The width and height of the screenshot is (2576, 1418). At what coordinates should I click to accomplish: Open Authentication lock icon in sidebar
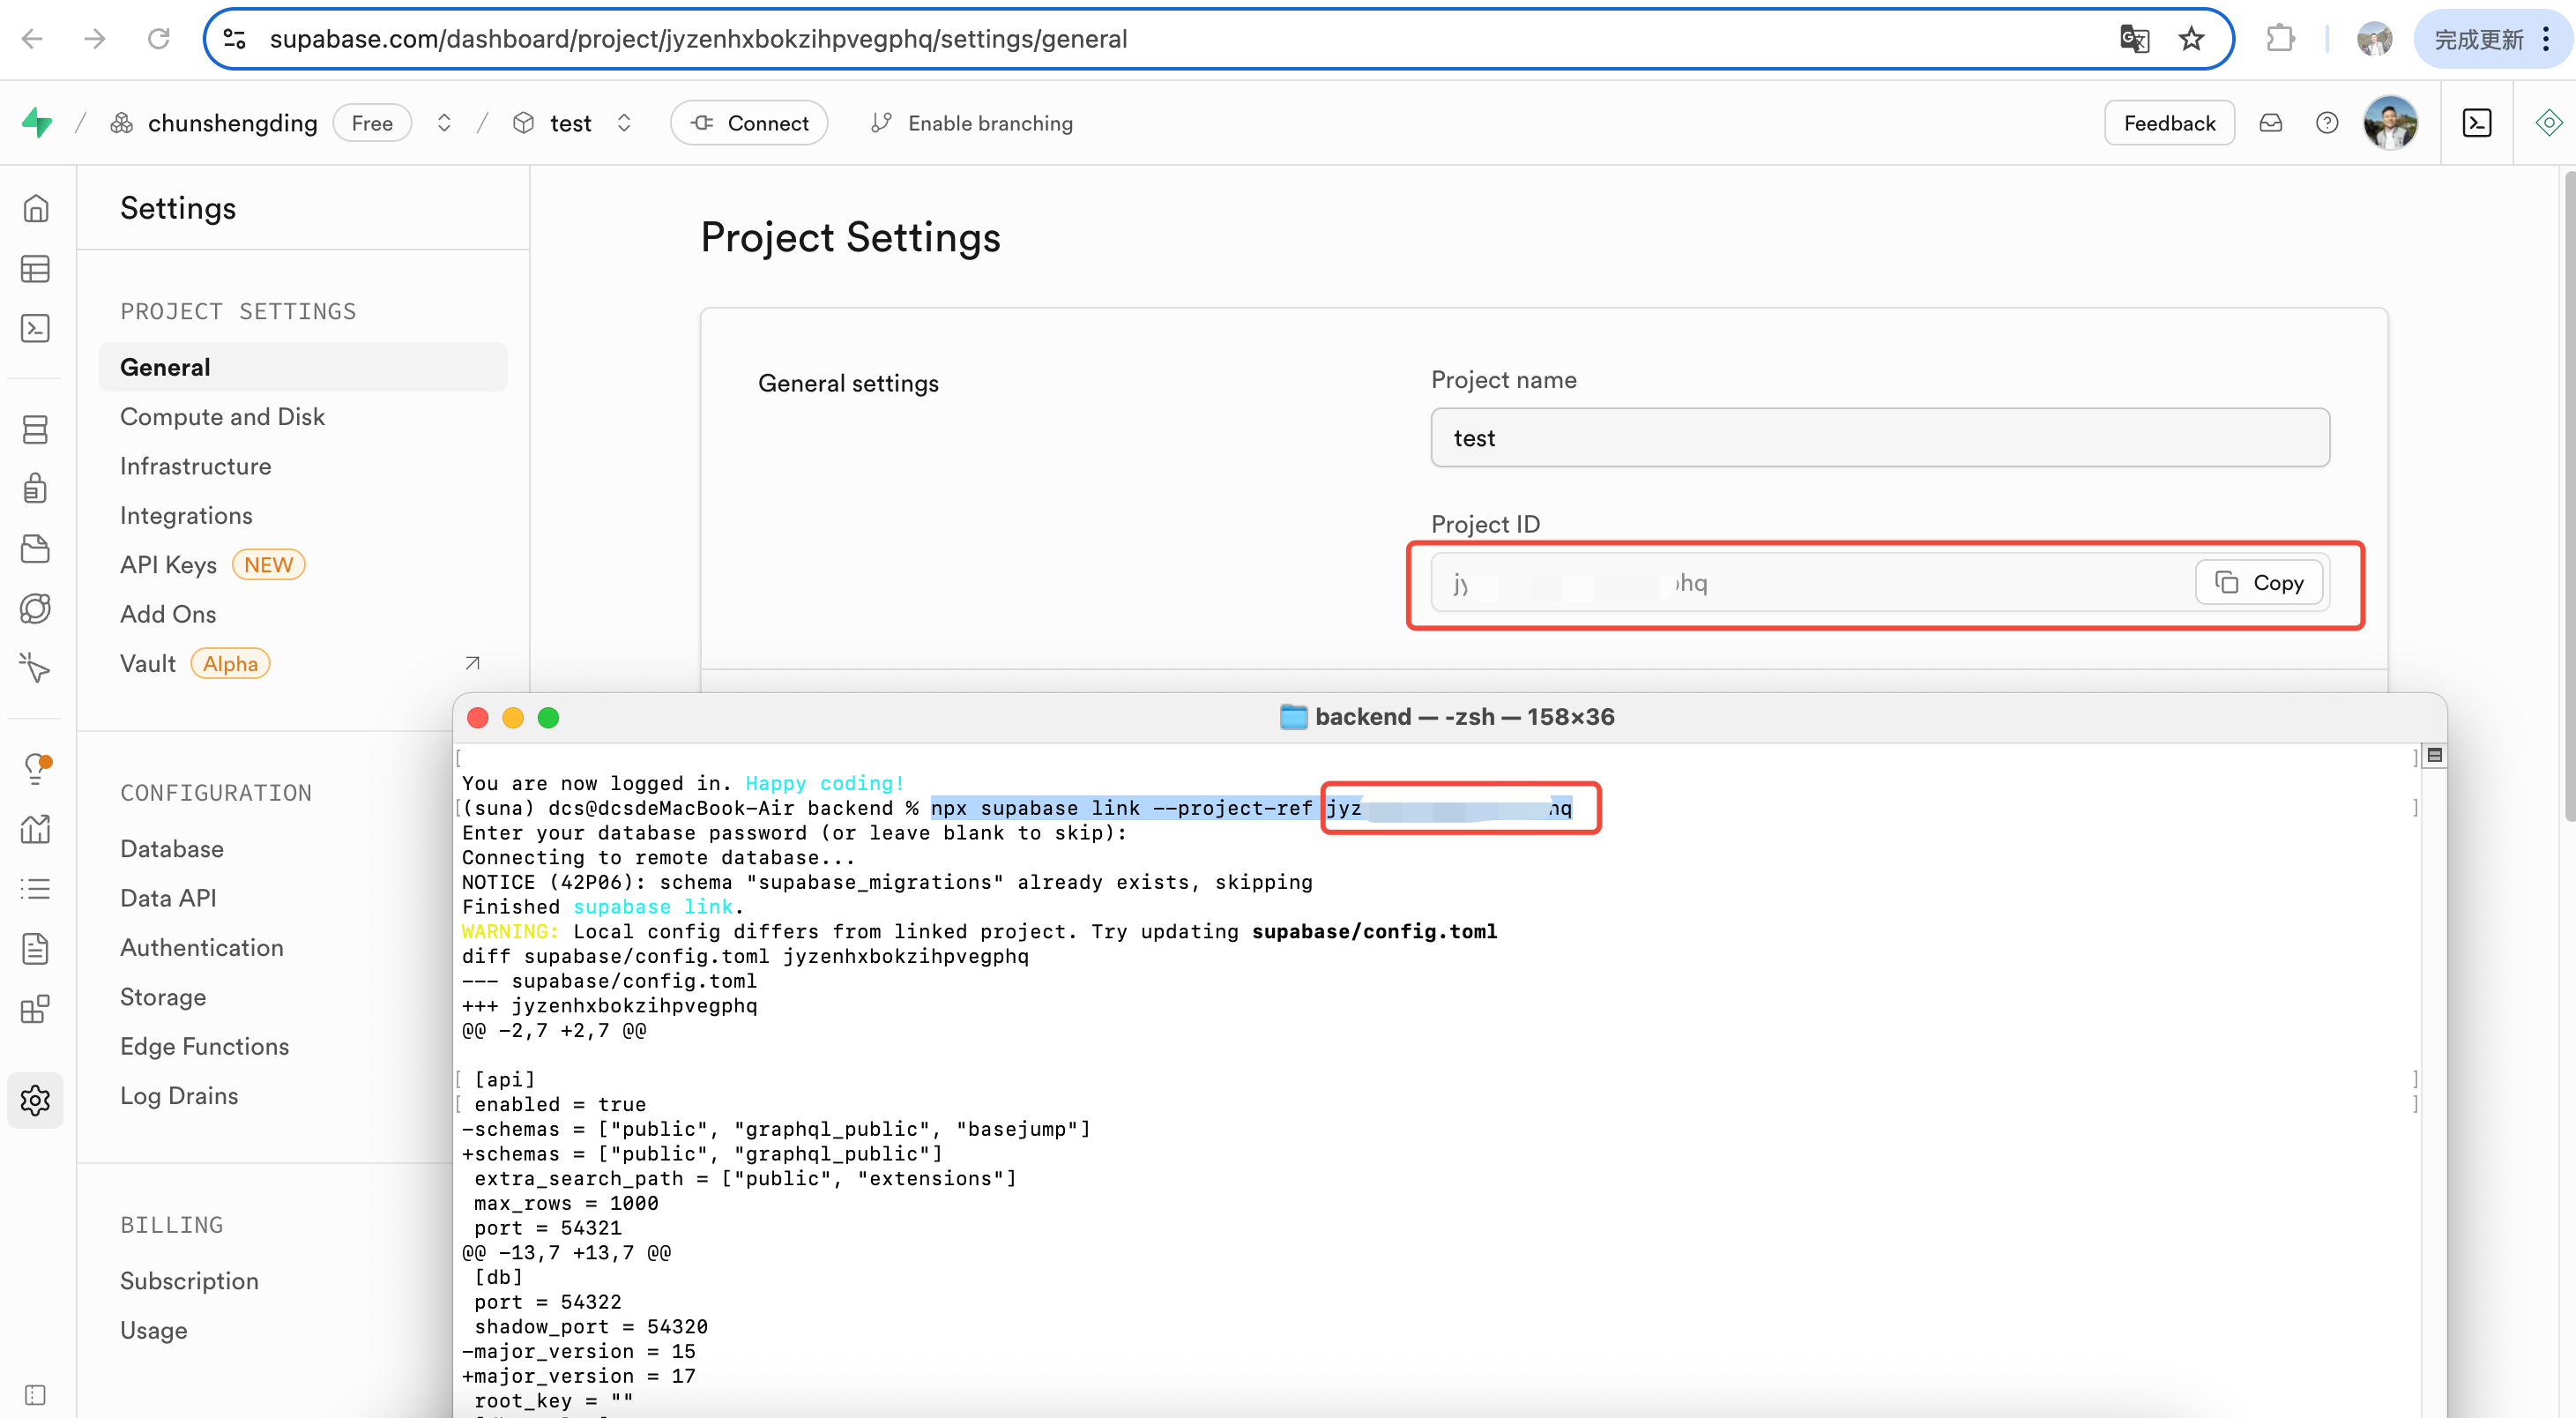[35, 489]
